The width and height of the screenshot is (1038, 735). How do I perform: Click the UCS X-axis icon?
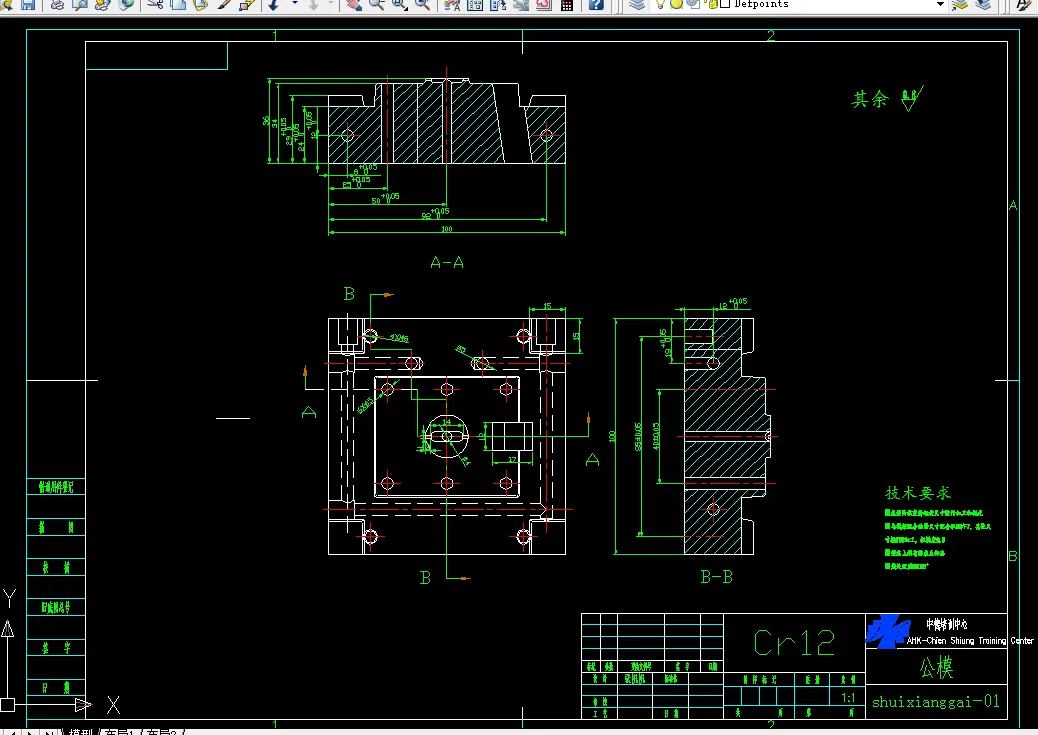[x=113, y=705]
